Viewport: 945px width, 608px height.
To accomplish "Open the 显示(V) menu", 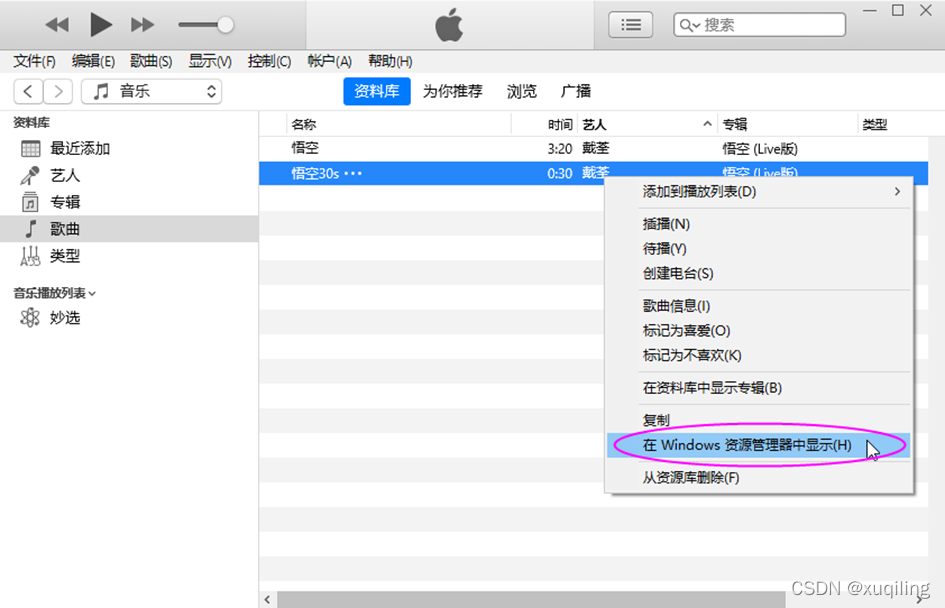I will pyautogui.click(x=210, y=61).
